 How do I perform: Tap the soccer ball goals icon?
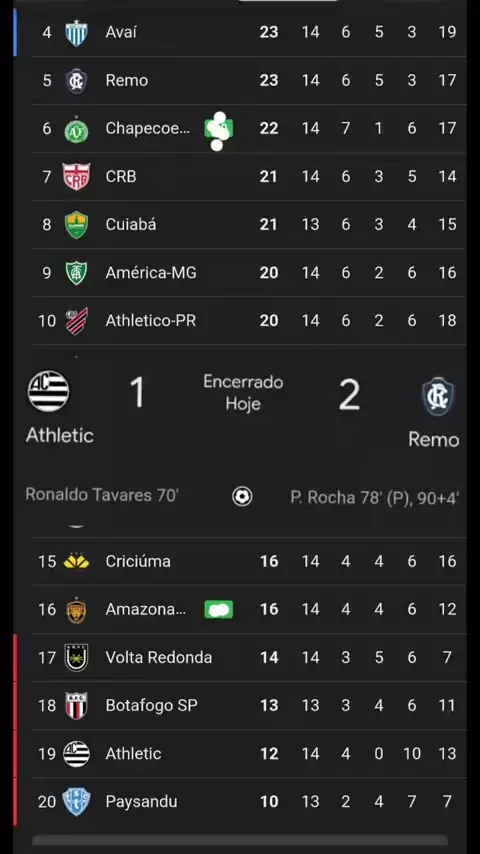(x=242, y=496)
